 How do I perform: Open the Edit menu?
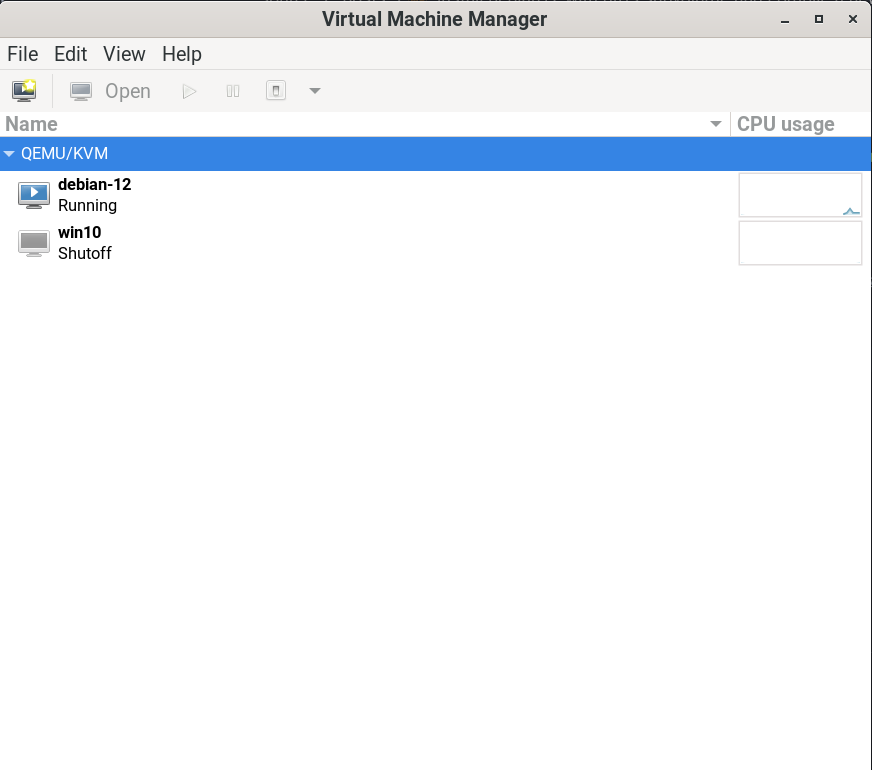71,54
